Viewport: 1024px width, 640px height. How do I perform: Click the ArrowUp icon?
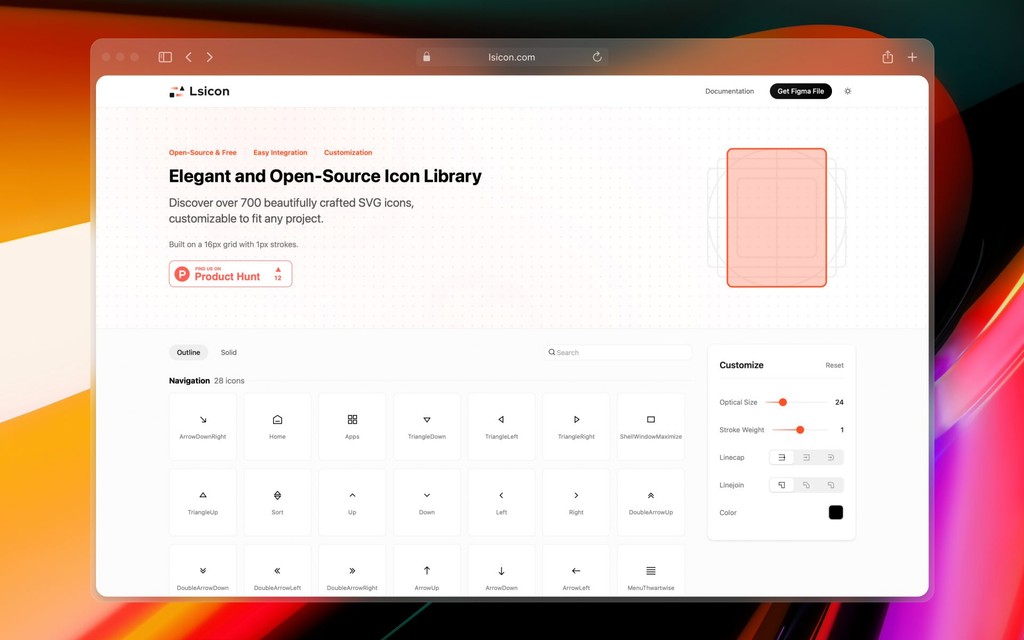[x=427, y=573]
